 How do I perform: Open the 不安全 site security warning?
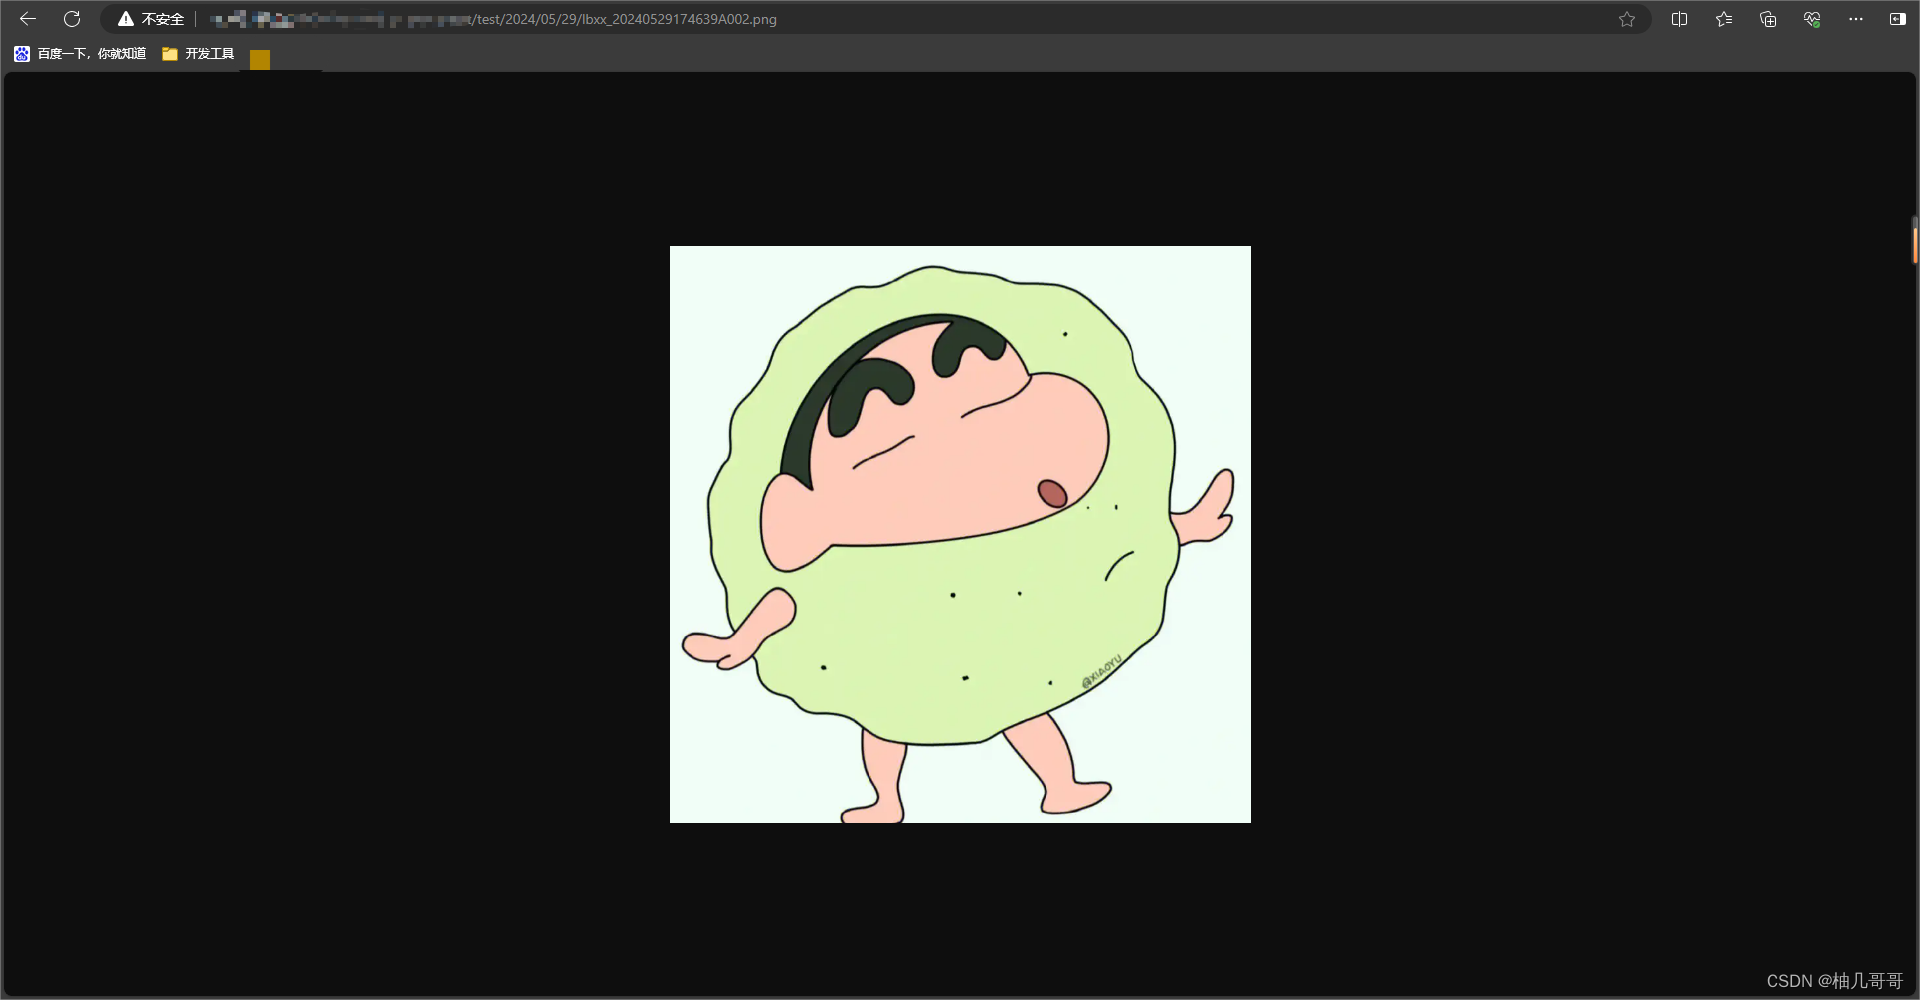click(x=151, y=19)
